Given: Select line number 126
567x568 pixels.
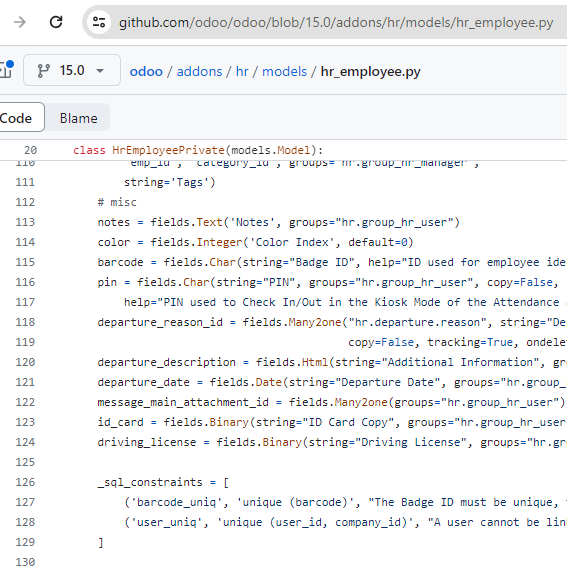Looking at the screenshot, I should pyautogui.click(x=25, y=482).
